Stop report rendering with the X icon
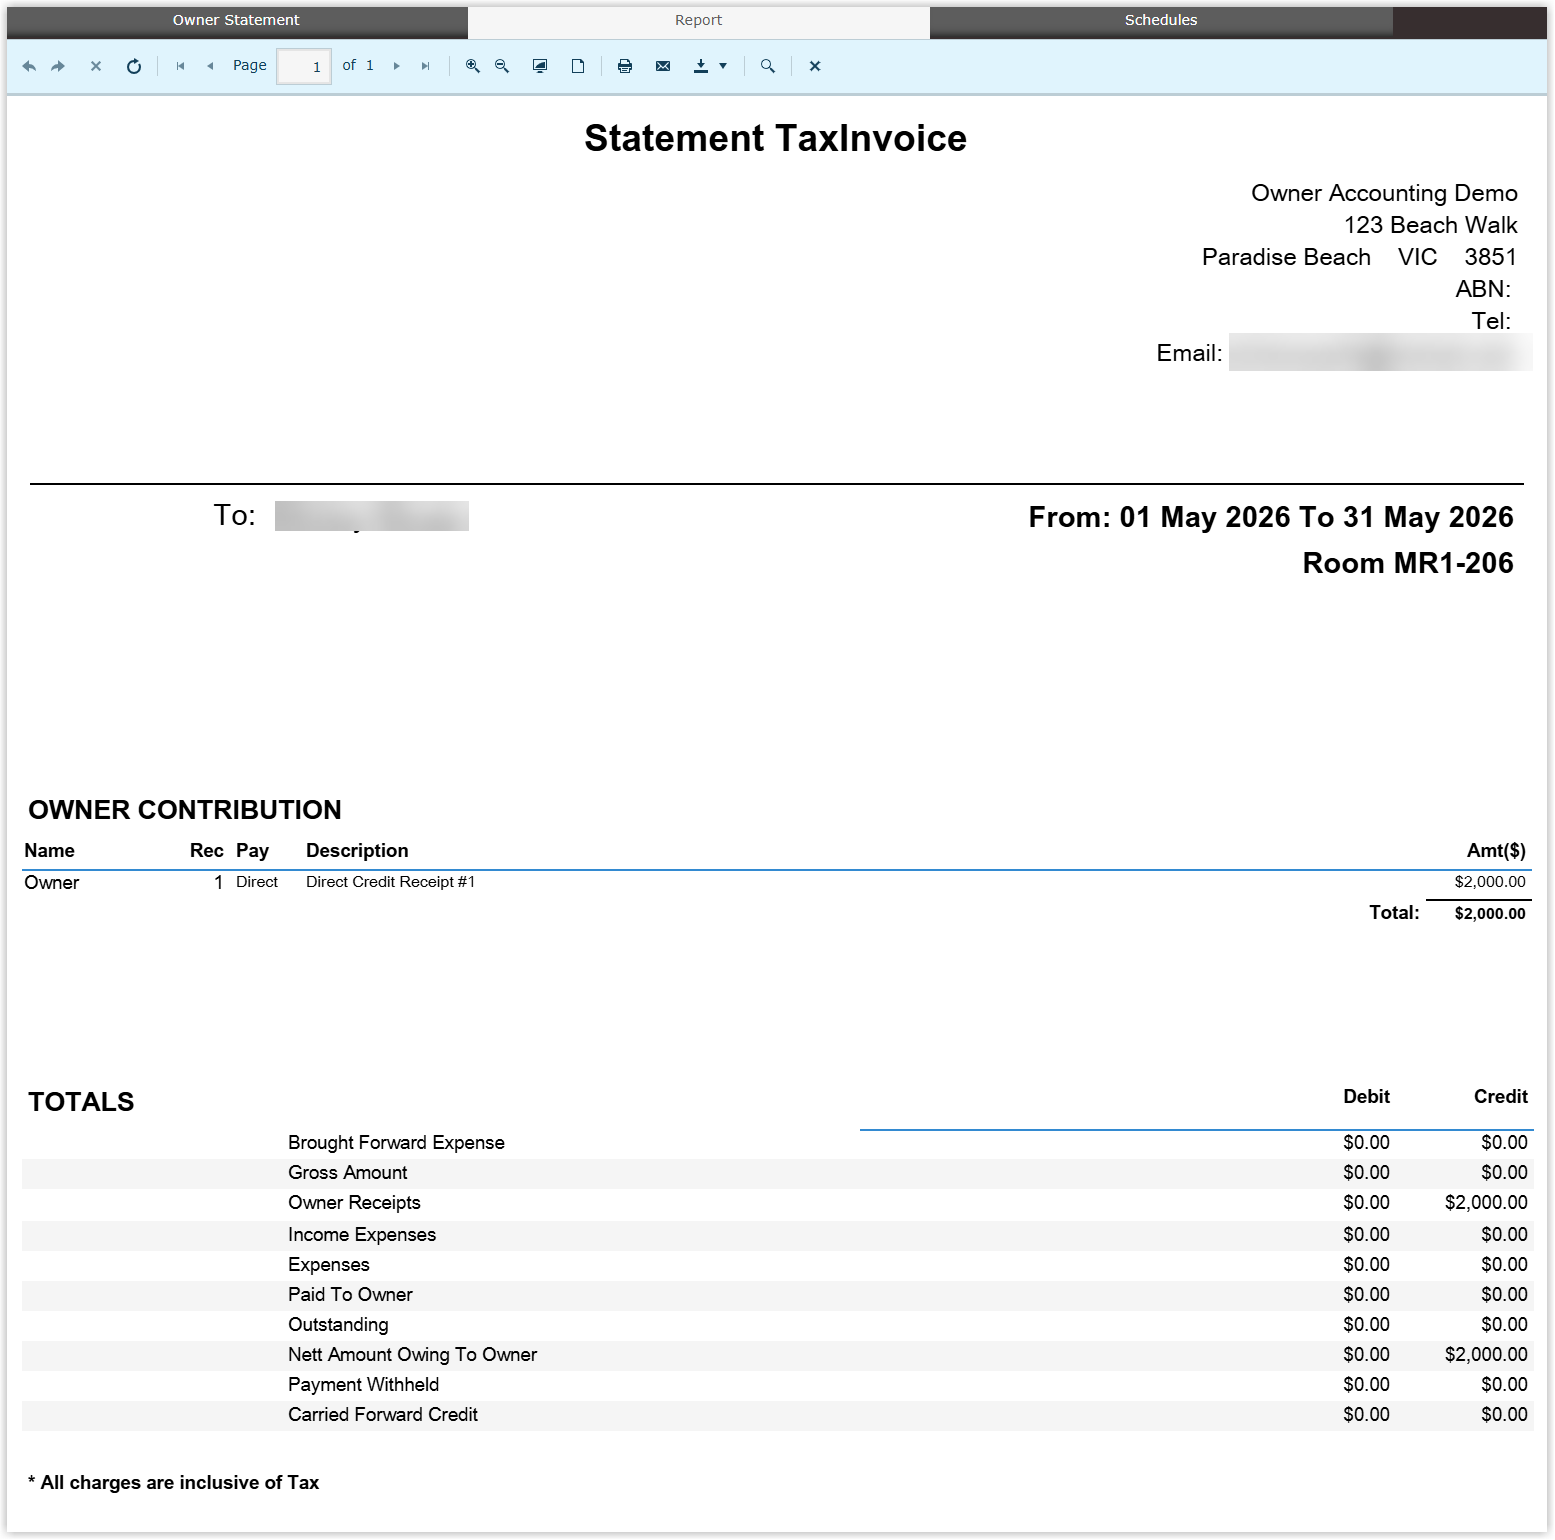This screenshot has width=1555, height=1540. pyautogui.click(x=96, y=66)
